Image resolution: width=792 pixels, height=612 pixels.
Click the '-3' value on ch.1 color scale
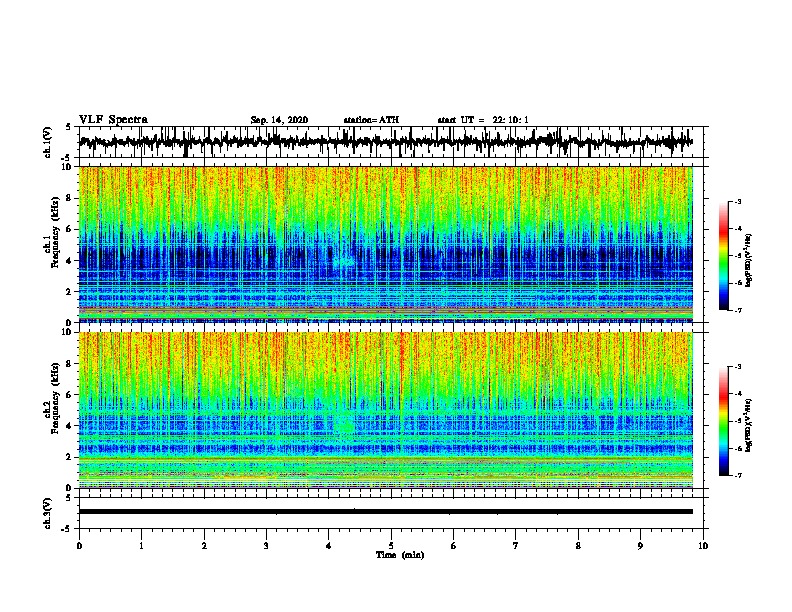click(x=737, y=201)
